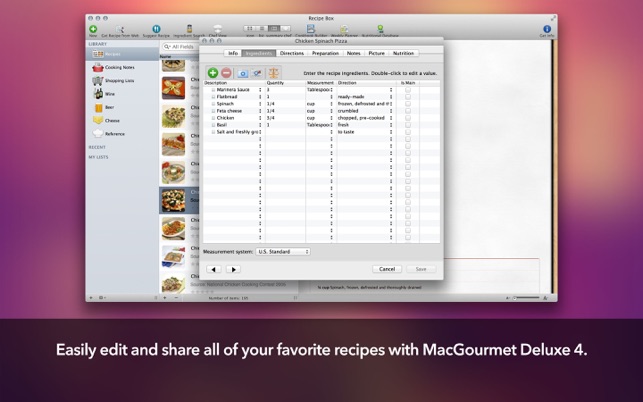Image resolution: width=643 pixels, height=402 pixels.
Task: Toggle small checkbox left of Marinara Sauce
Action: coord(213,90)
